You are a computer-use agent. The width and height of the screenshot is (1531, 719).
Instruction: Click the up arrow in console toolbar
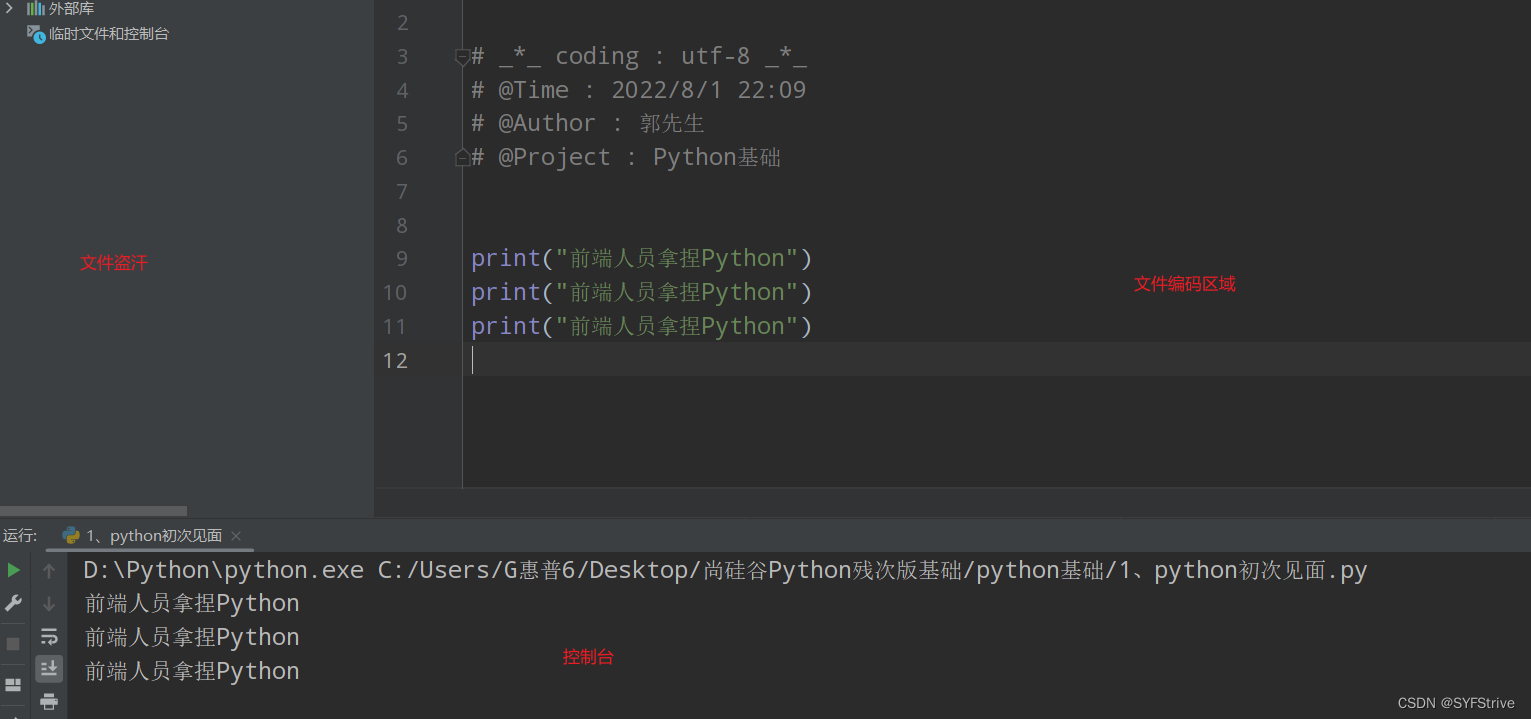[49, 571]
